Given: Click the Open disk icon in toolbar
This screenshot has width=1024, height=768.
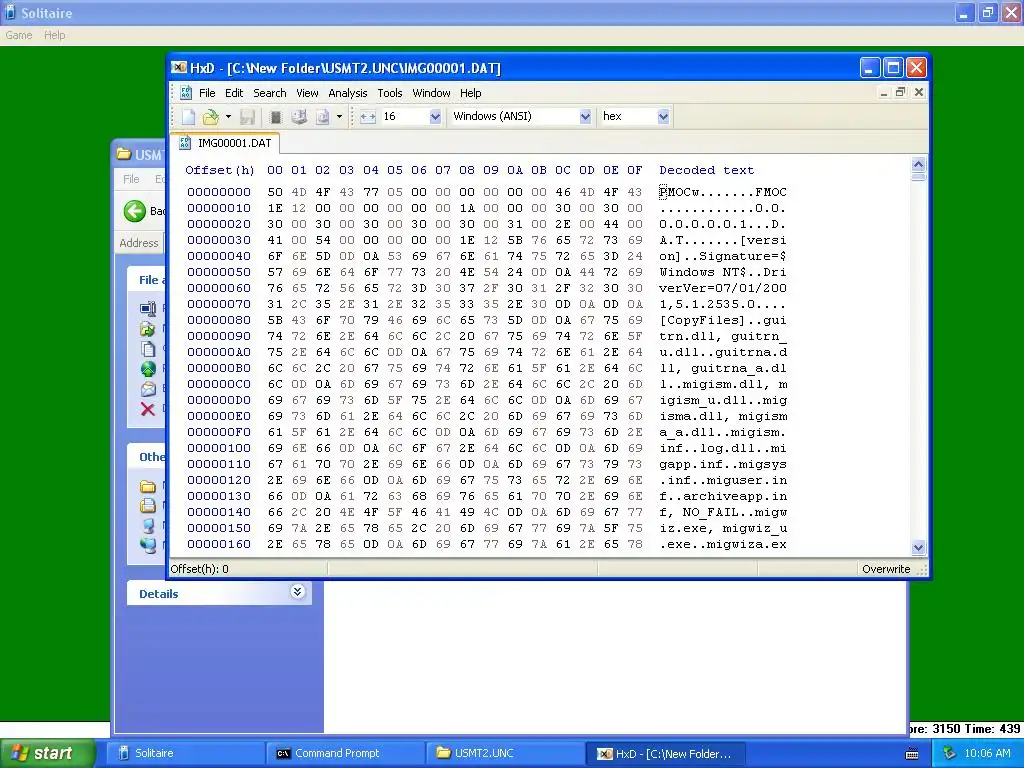Looking at the screenshot, I should pos(299,117).
